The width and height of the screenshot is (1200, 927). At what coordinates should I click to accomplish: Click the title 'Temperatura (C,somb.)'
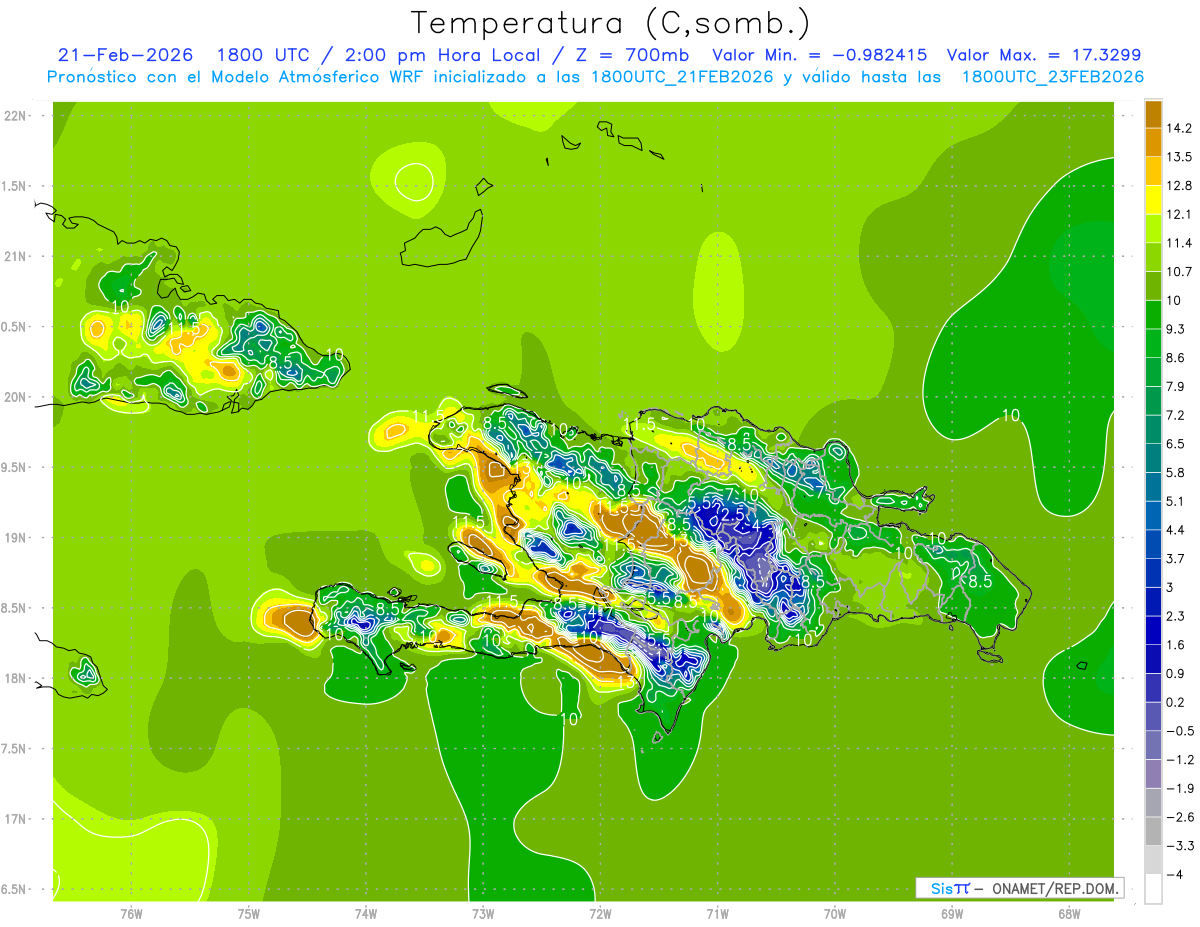click(x=610, y=22)
